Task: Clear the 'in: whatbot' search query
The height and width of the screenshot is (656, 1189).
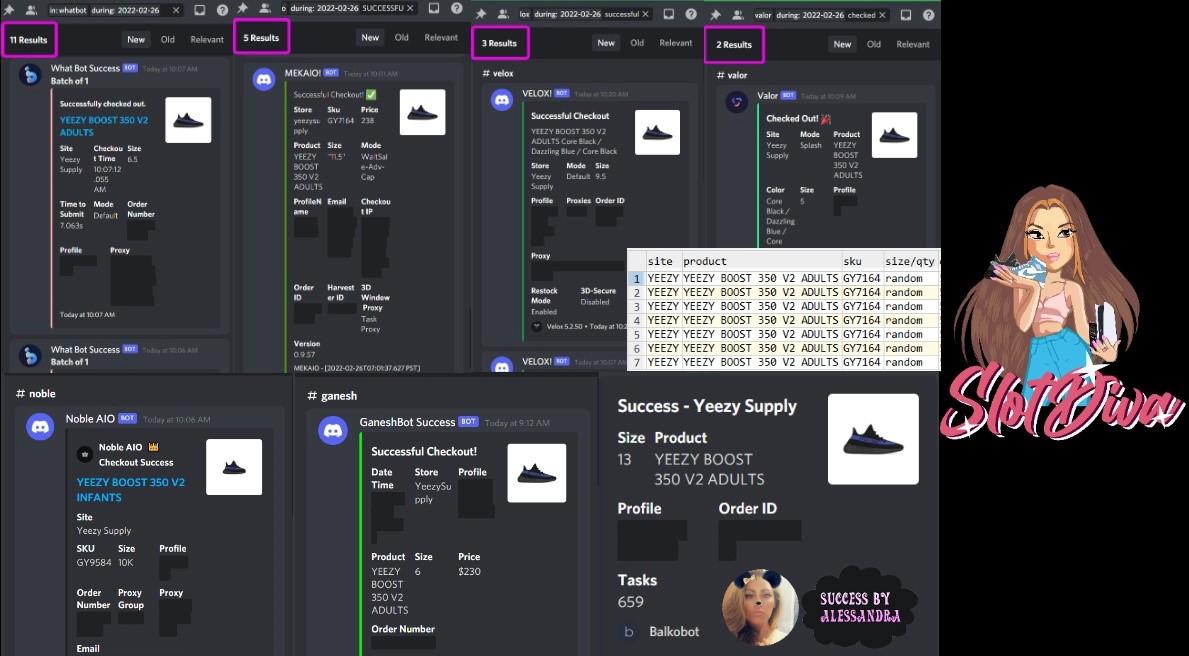Action: [176, 10]
